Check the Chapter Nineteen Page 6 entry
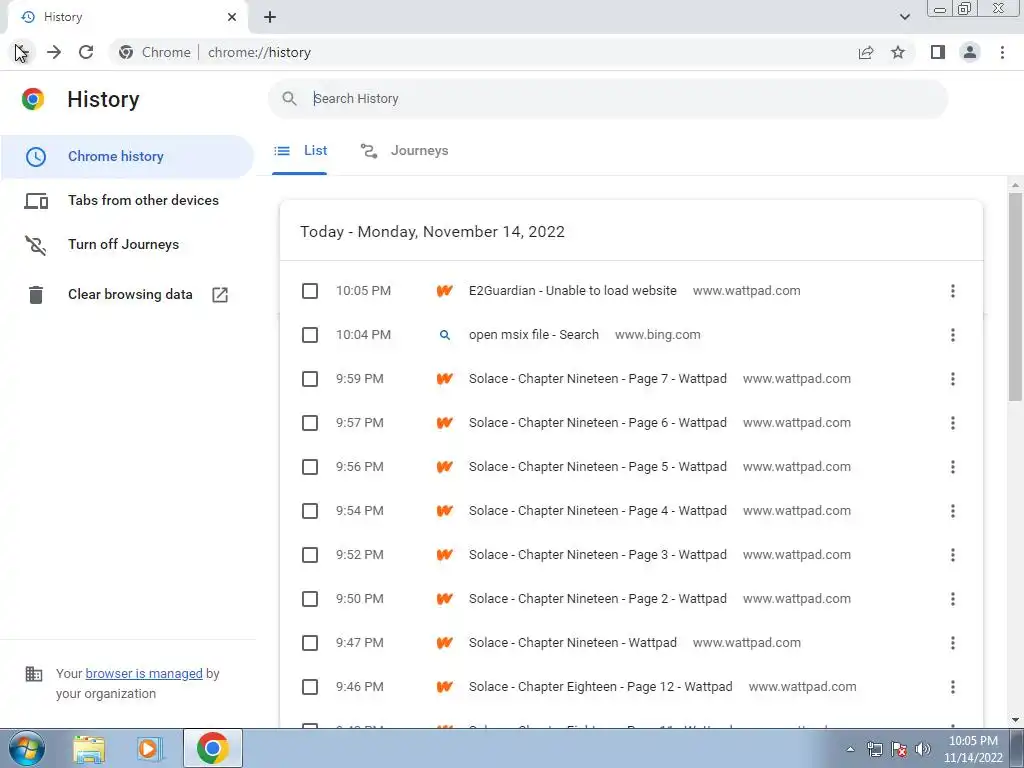1024x768 pixels. tap(310, 423)
